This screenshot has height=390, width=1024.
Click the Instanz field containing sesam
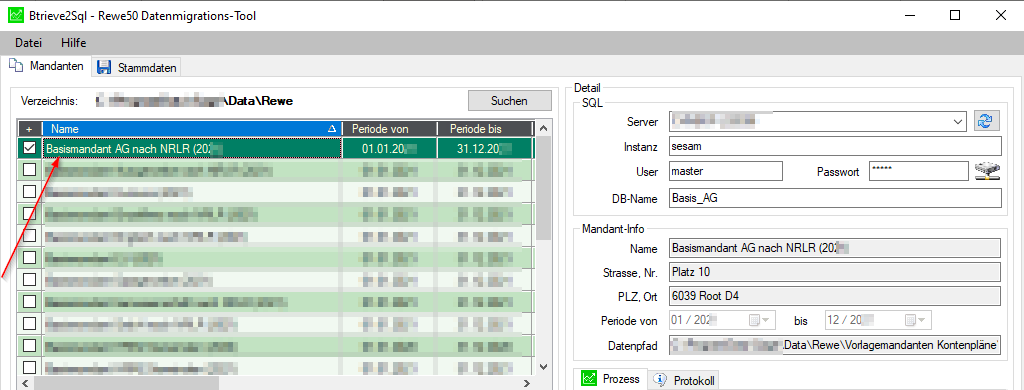835,146
